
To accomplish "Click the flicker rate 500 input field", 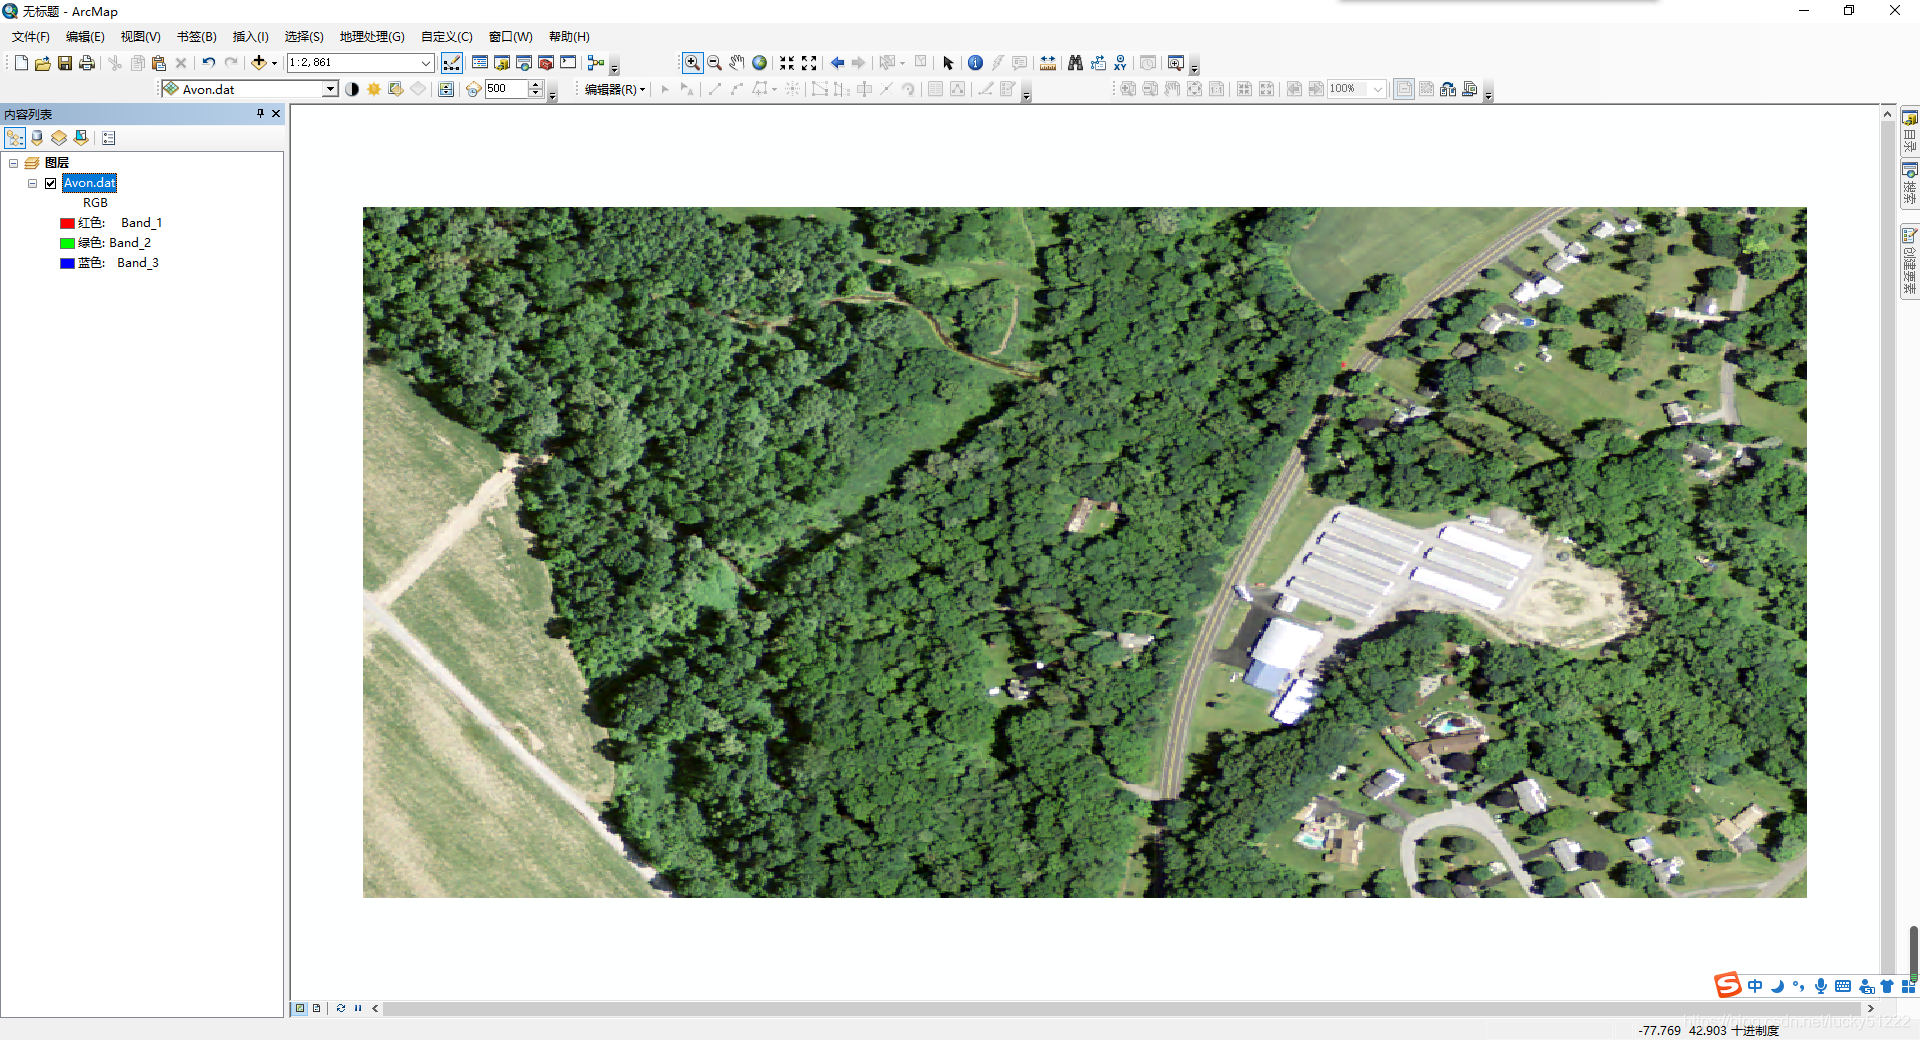I will (506, 89).
